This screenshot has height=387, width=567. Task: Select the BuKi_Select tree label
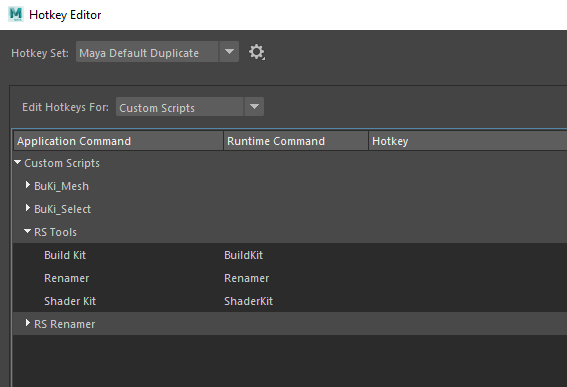(62, 209)
